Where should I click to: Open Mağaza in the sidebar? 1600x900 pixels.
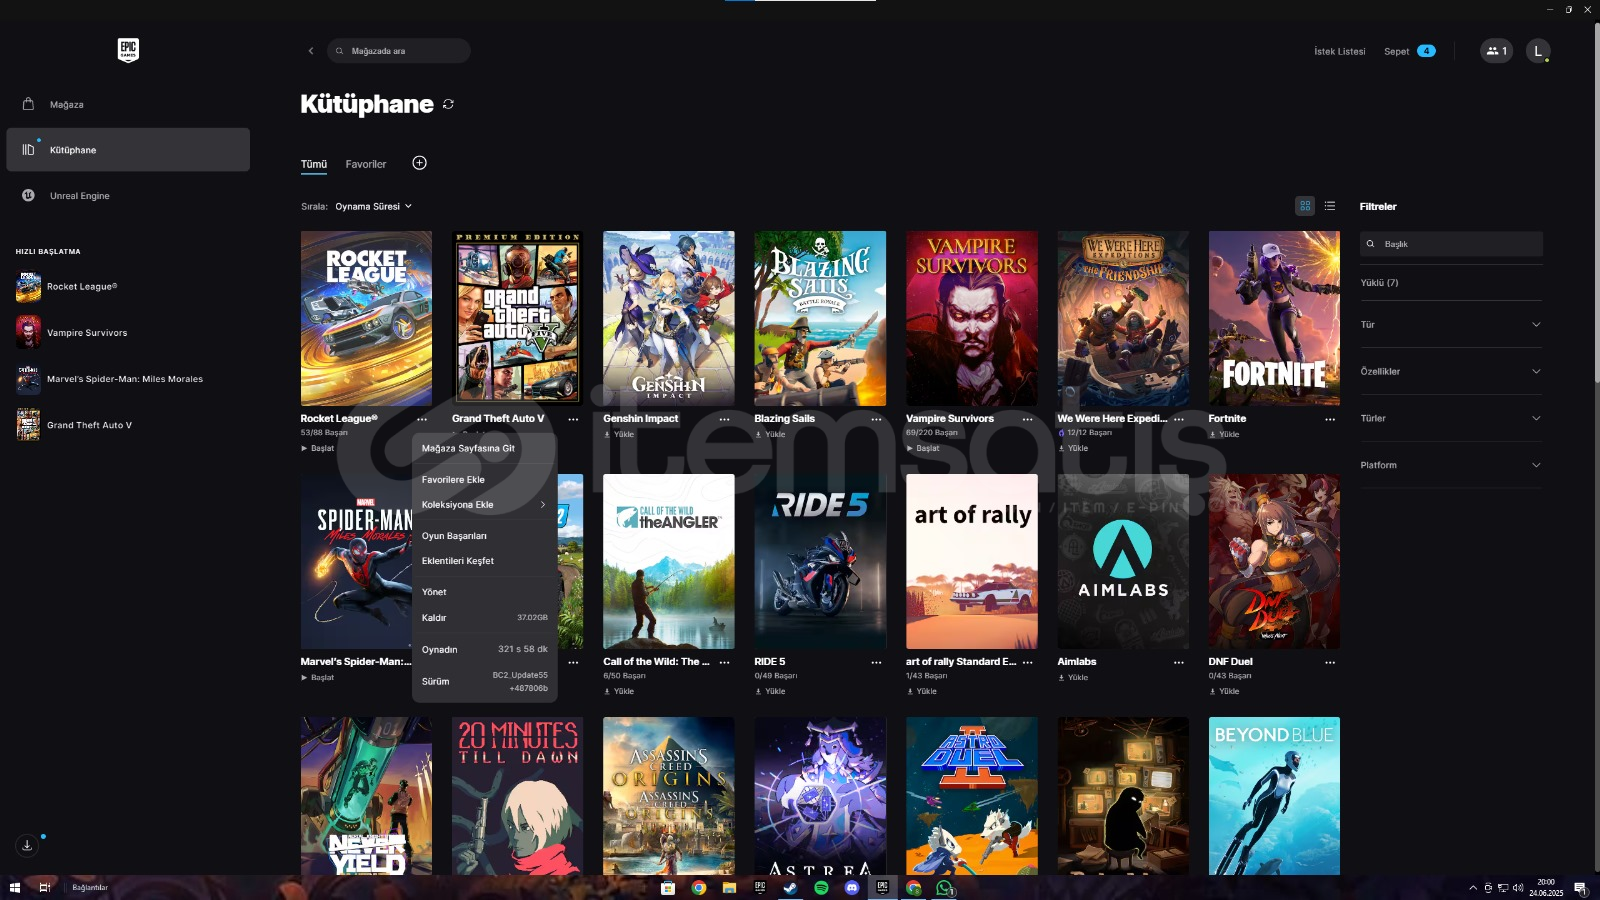point(128,104)
